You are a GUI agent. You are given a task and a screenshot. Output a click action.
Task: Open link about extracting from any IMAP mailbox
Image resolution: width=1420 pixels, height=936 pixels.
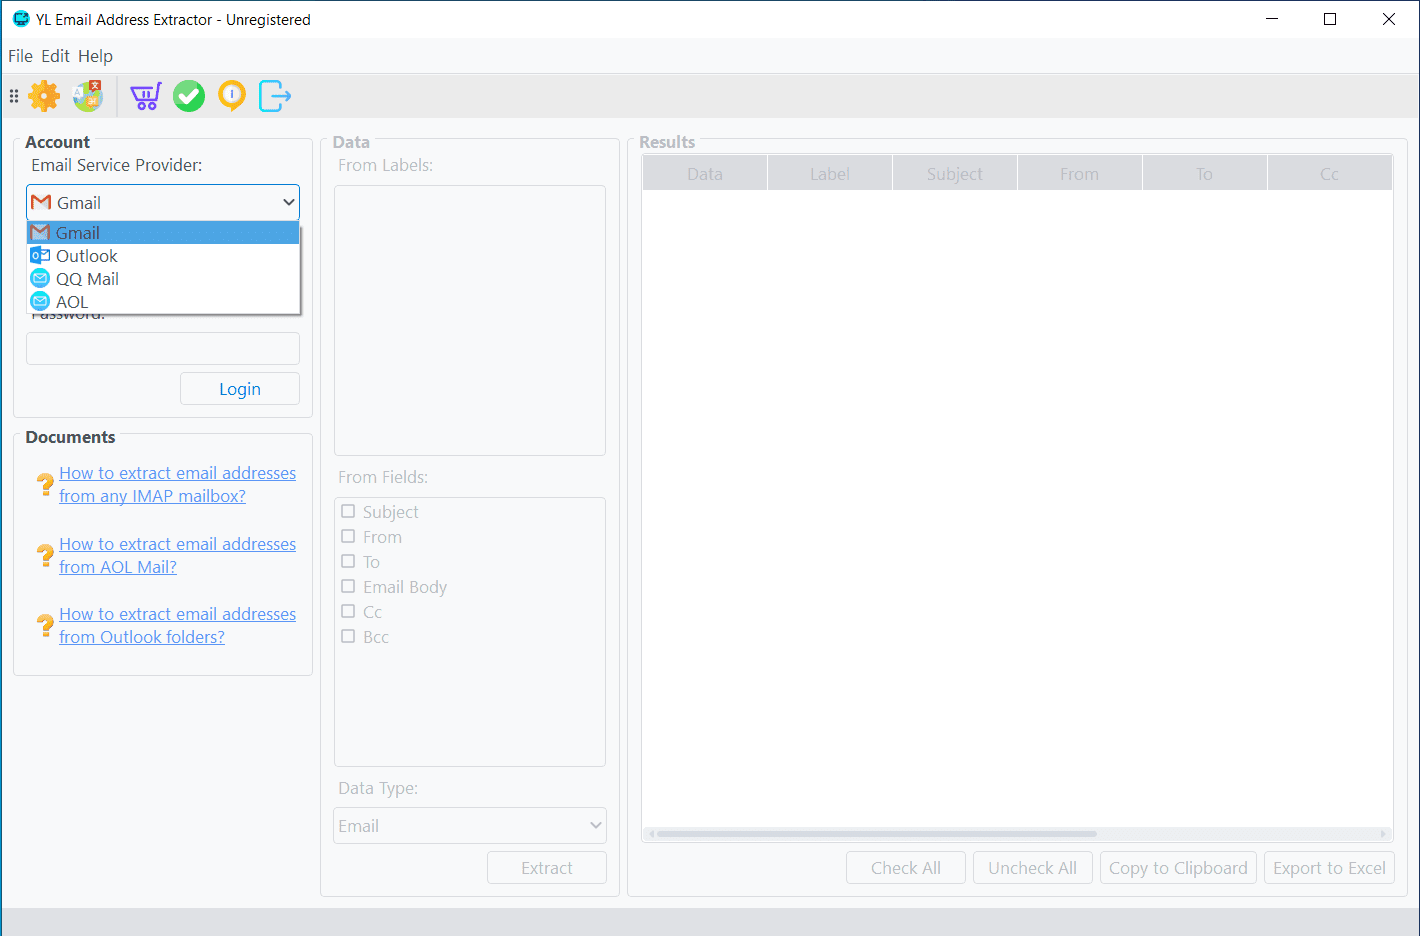point(178,485)
